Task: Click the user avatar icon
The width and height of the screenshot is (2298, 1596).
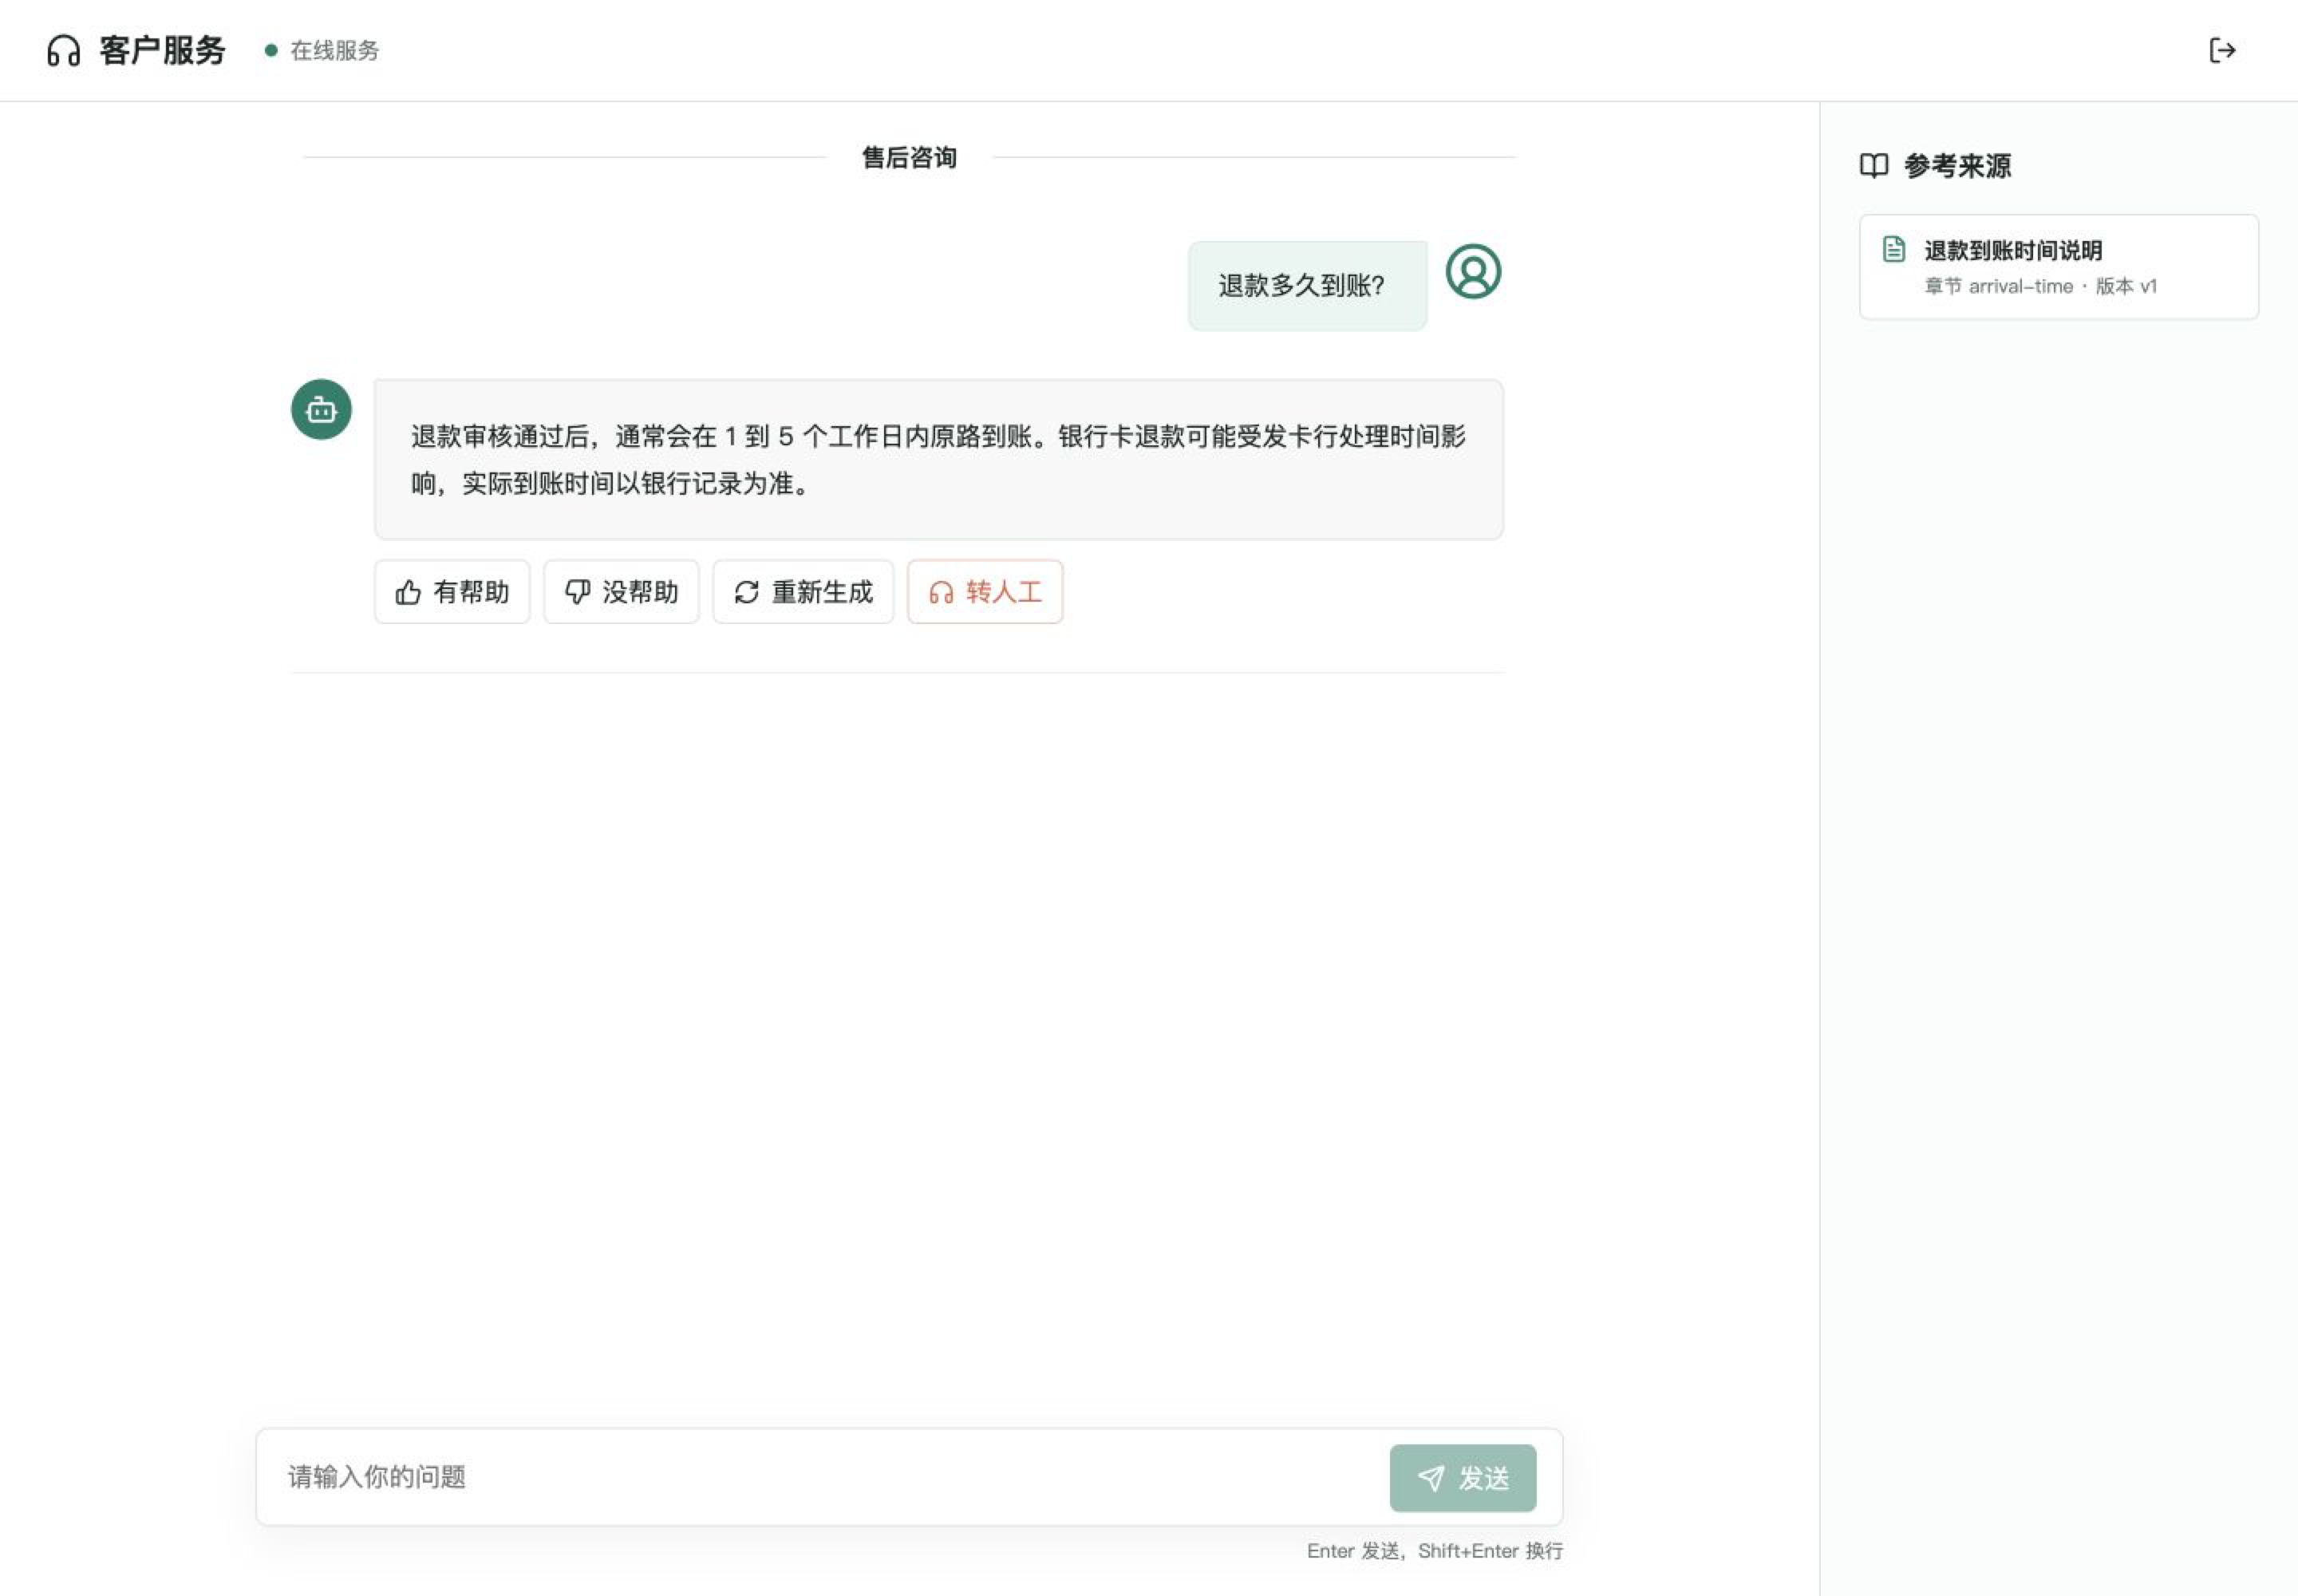Action: pos(1473,271)
